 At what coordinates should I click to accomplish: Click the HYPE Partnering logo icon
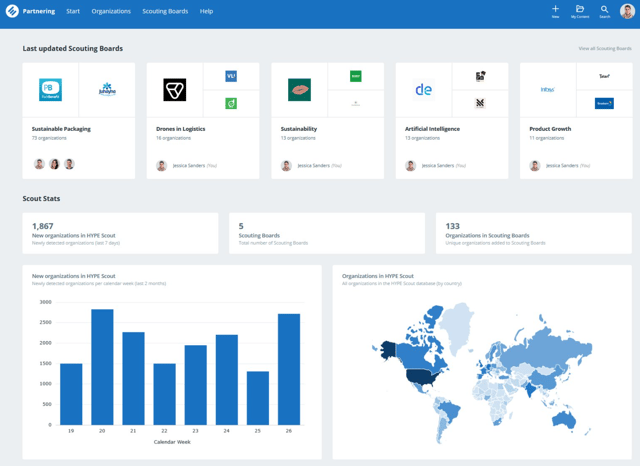pos(12,11)
